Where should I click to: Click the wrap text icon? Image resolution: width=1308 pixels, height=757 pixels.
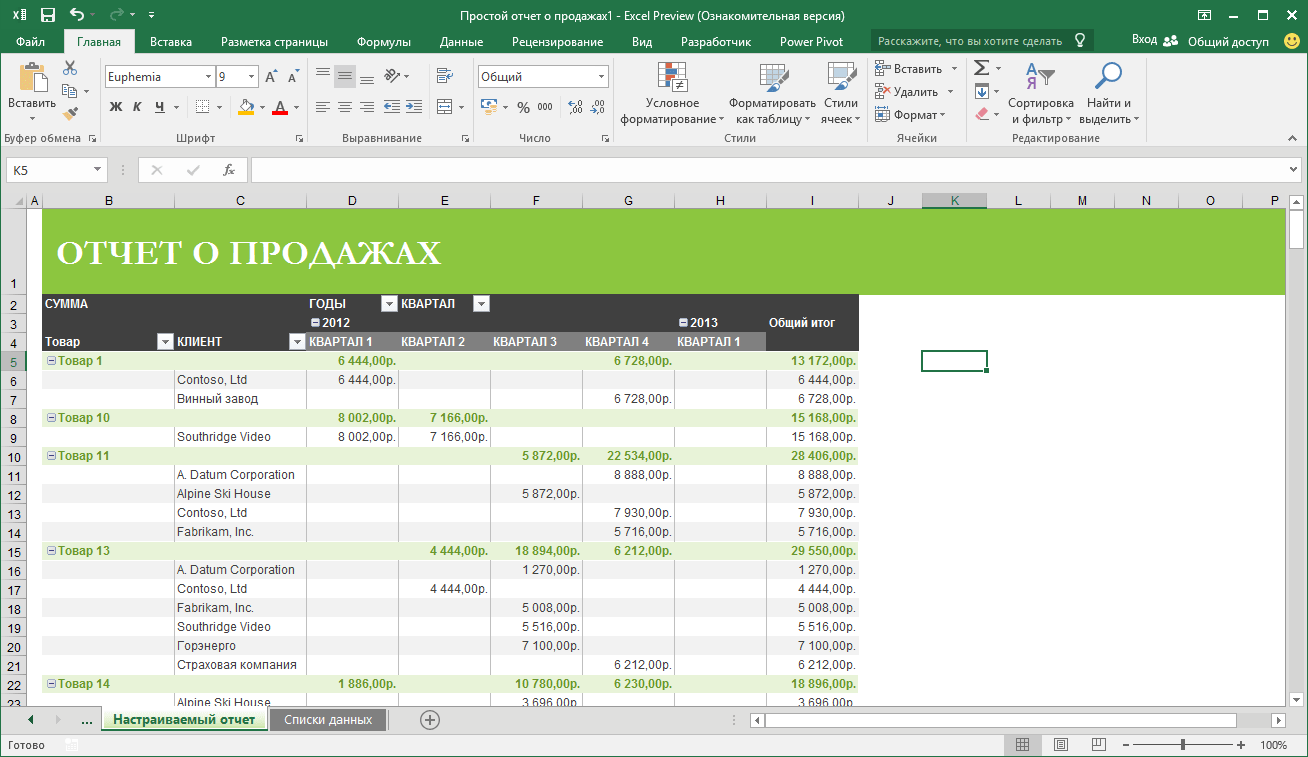pyautogui.click(x=445, y=76)
